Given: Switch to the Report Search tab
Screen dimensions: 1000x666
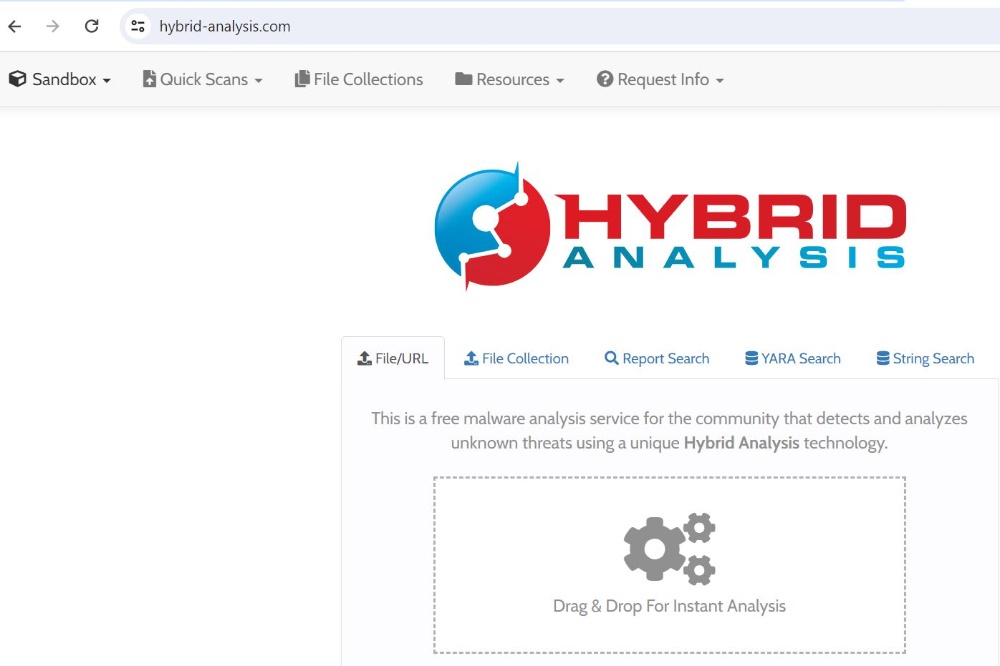Looking at the screenshot, I should (x=657, y=359).
